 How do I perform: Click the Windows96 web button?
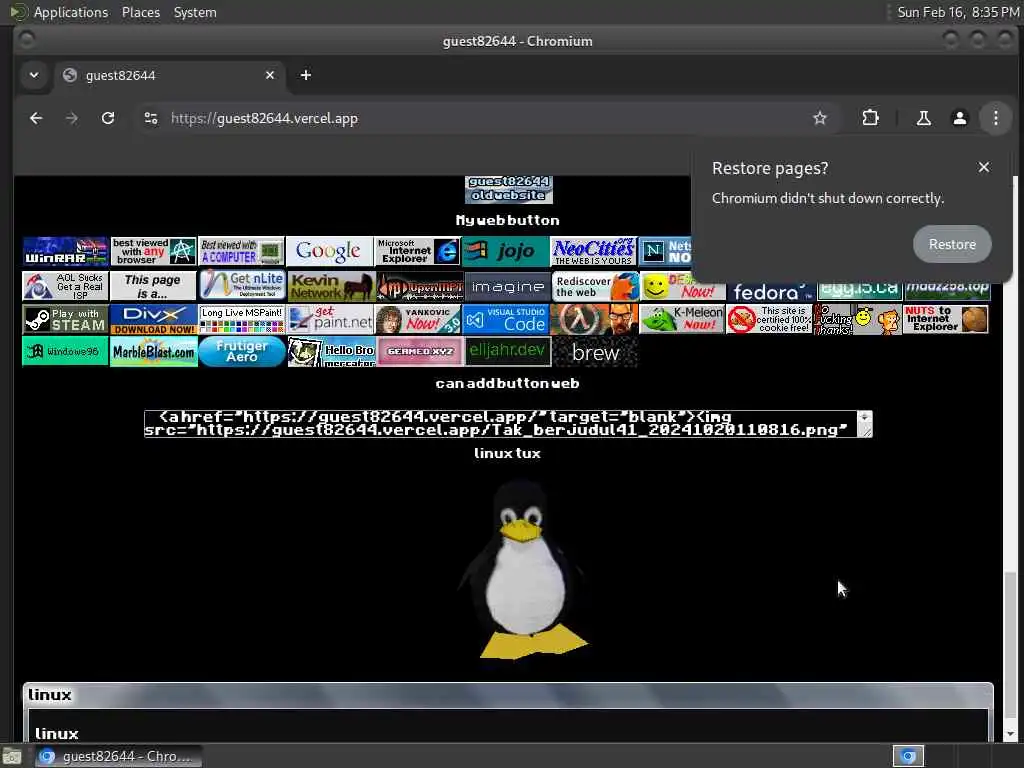(65, 351)
